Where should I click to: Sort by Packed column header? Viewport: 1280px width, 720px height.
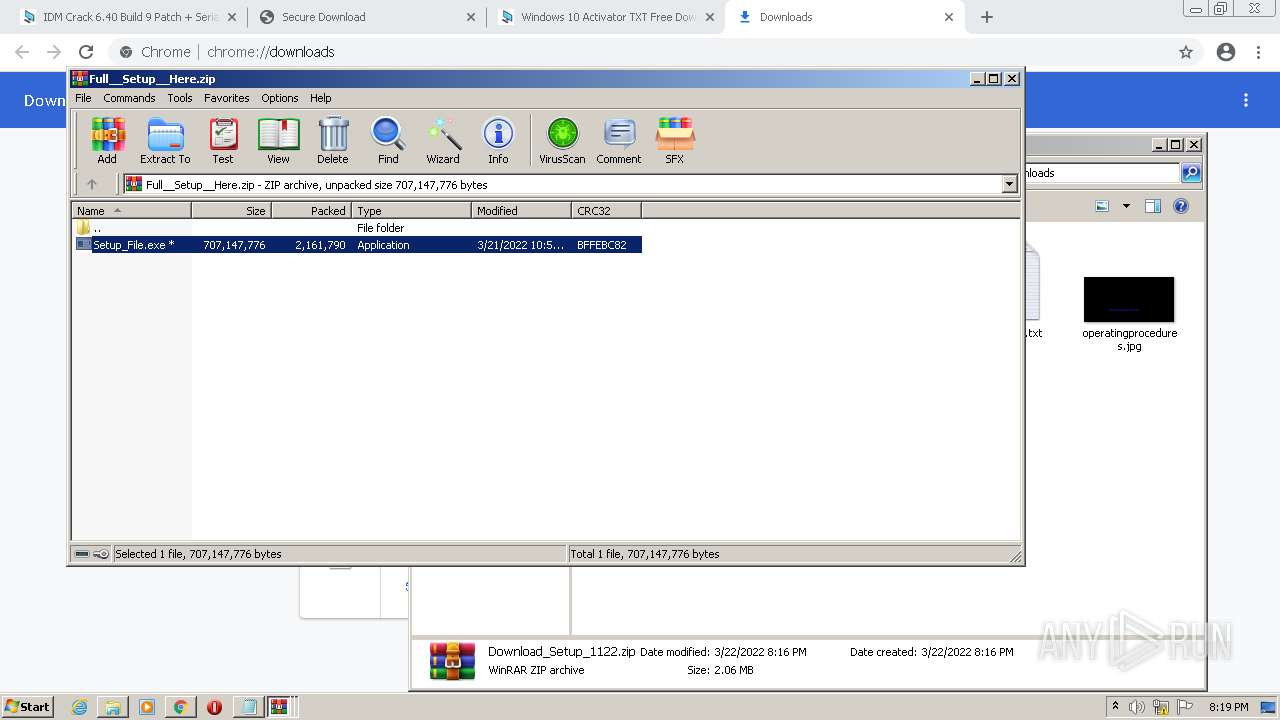[x=311, y=210]
